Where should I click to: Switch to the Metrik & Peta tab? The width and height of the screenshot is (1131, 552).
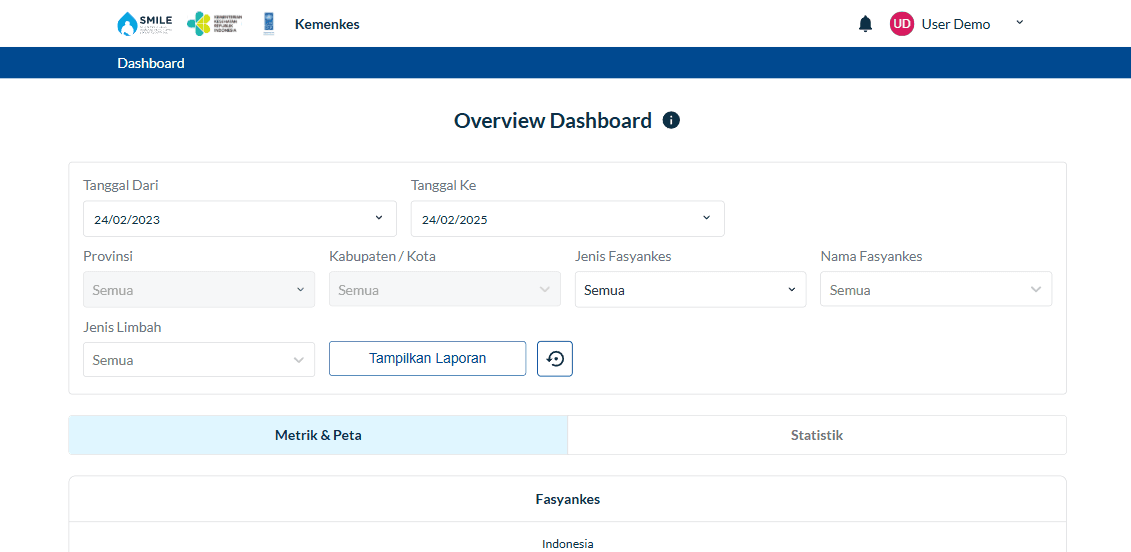pyautogui.click(x=318, y=435)
